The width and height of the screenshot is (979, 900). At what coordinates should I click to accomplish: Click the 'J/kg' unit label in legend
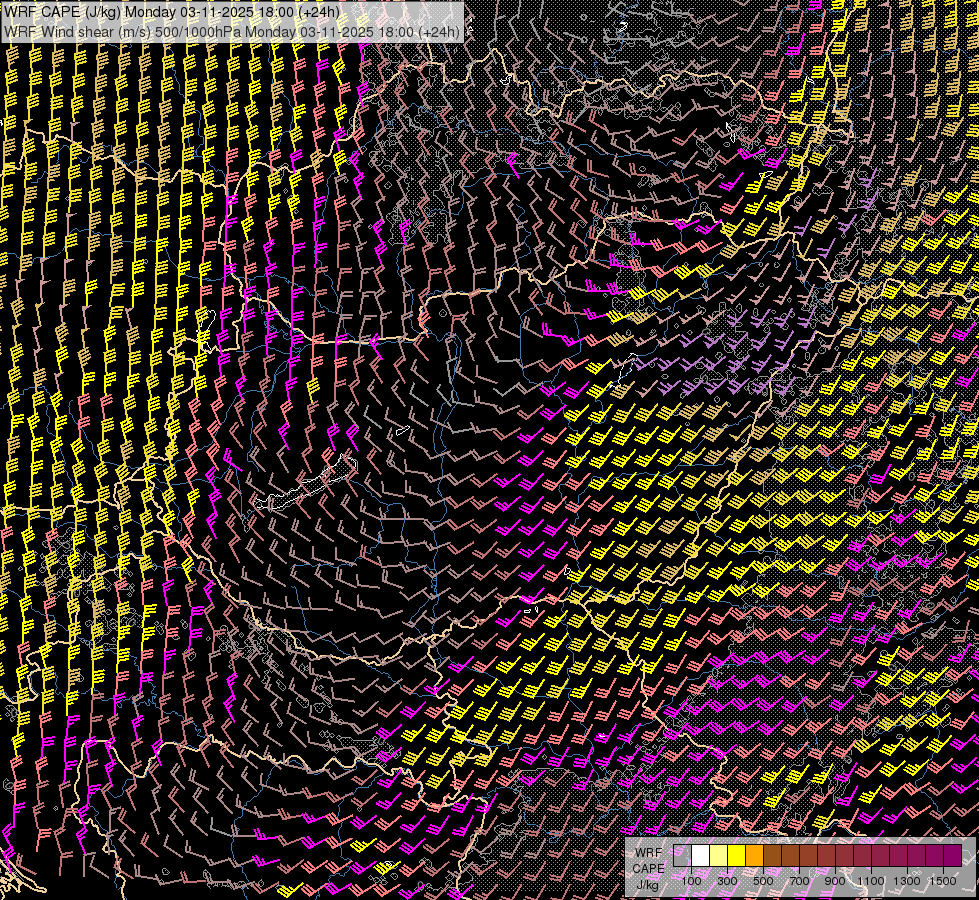click(648, 885)
